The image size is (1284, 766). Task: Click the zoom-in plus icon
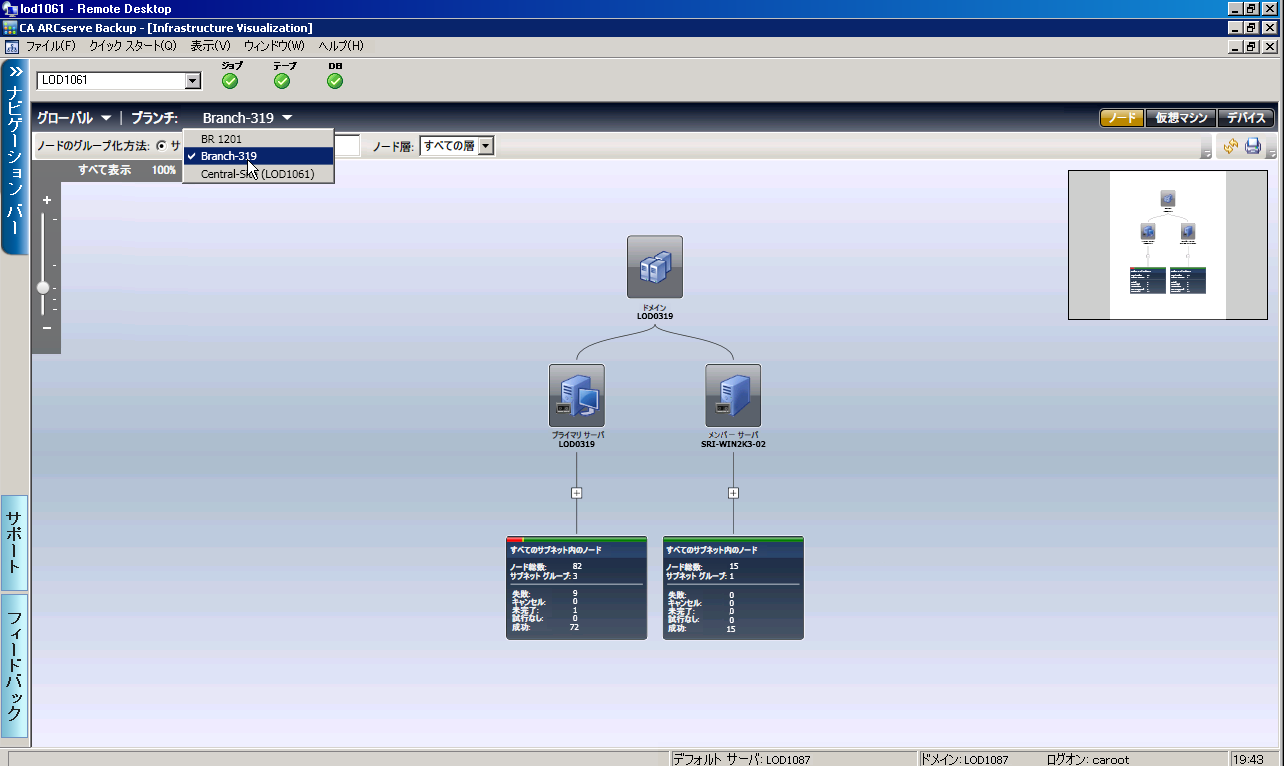(47, 200)
